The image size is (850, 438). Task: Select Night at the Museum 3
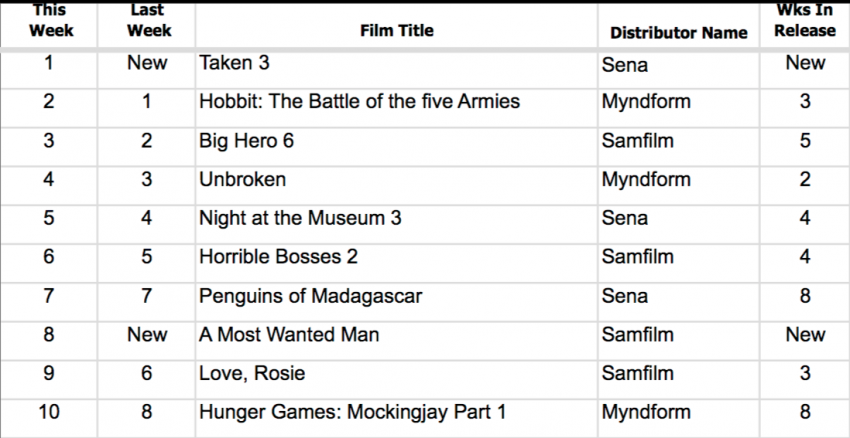pos(300,218)
